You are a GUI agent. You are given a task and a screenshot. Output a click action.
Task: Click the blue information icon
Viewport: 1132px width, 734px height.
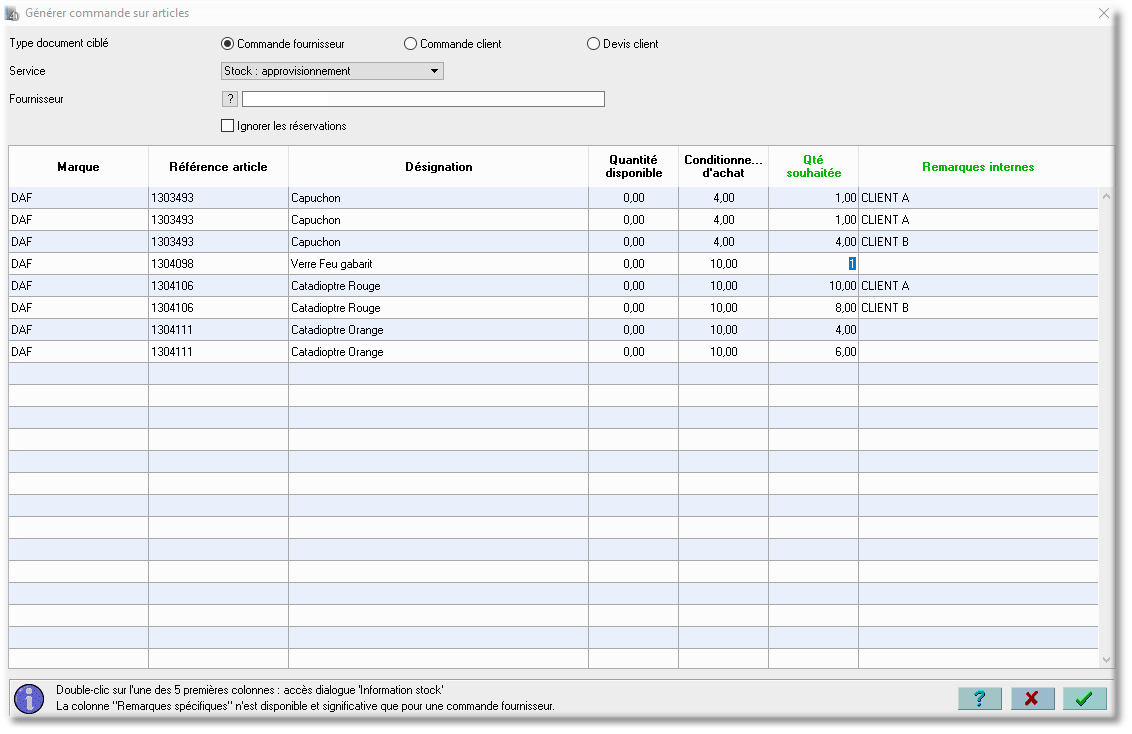tap(29, 699)
